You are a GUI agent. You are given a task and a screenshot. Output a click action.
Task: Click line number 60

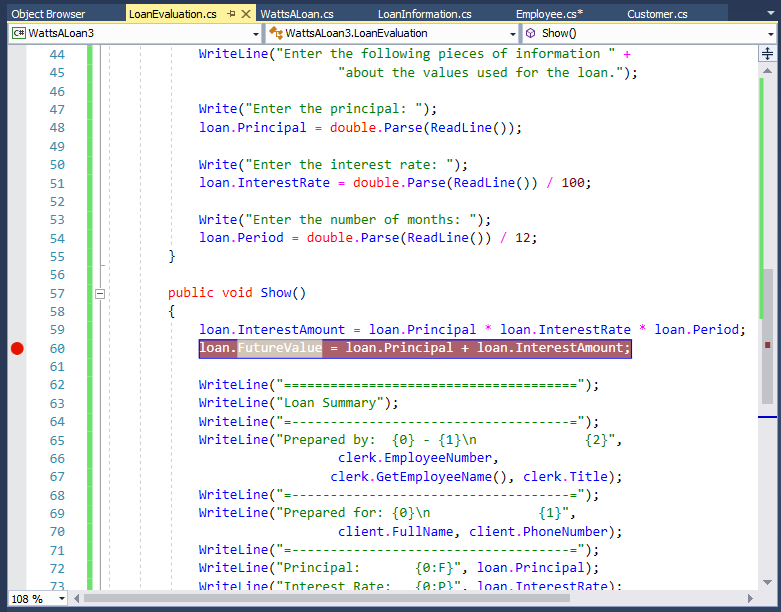coord(57,349)
